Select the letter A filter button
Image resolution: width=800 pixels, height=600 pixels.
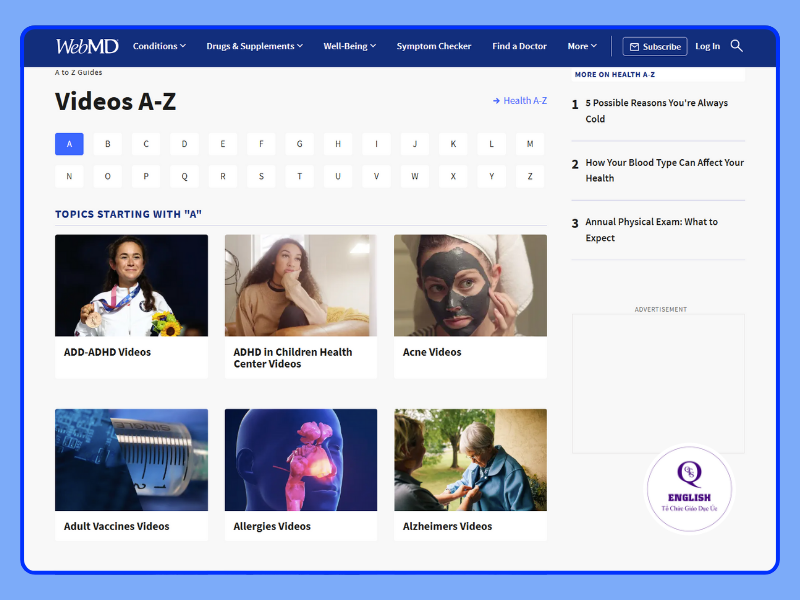(69, 144)
